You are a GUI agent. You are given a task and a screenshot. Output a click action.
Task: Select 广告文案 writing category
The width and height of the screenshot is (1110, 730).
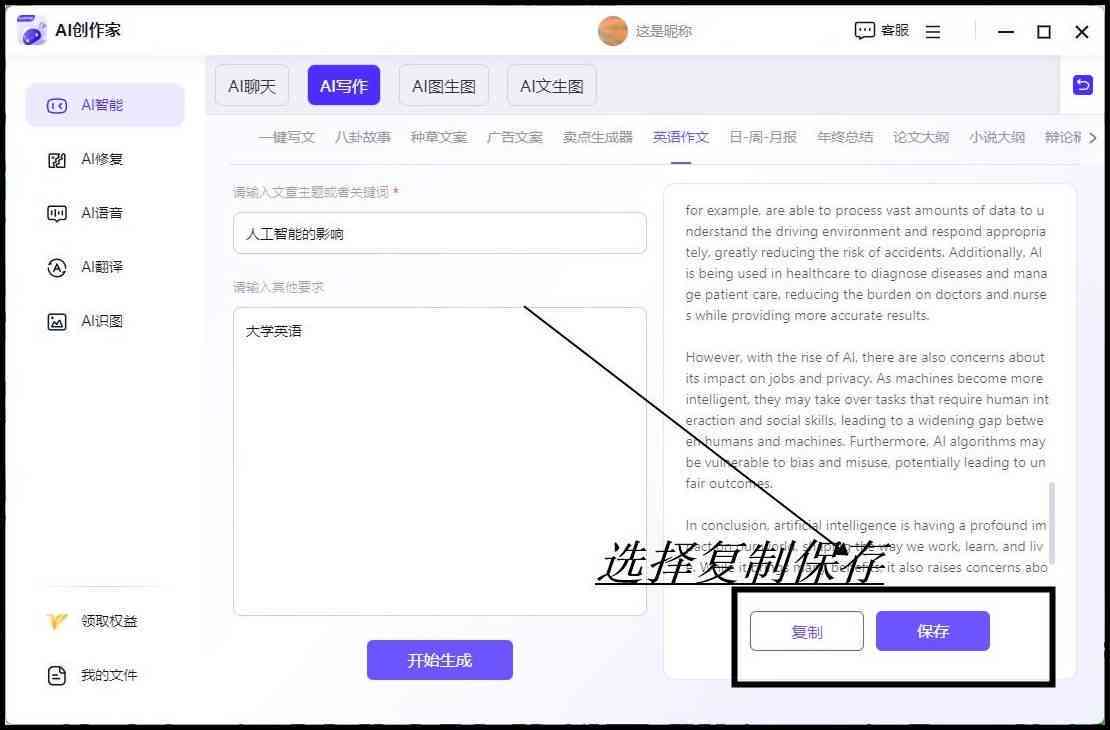[515, 137]
